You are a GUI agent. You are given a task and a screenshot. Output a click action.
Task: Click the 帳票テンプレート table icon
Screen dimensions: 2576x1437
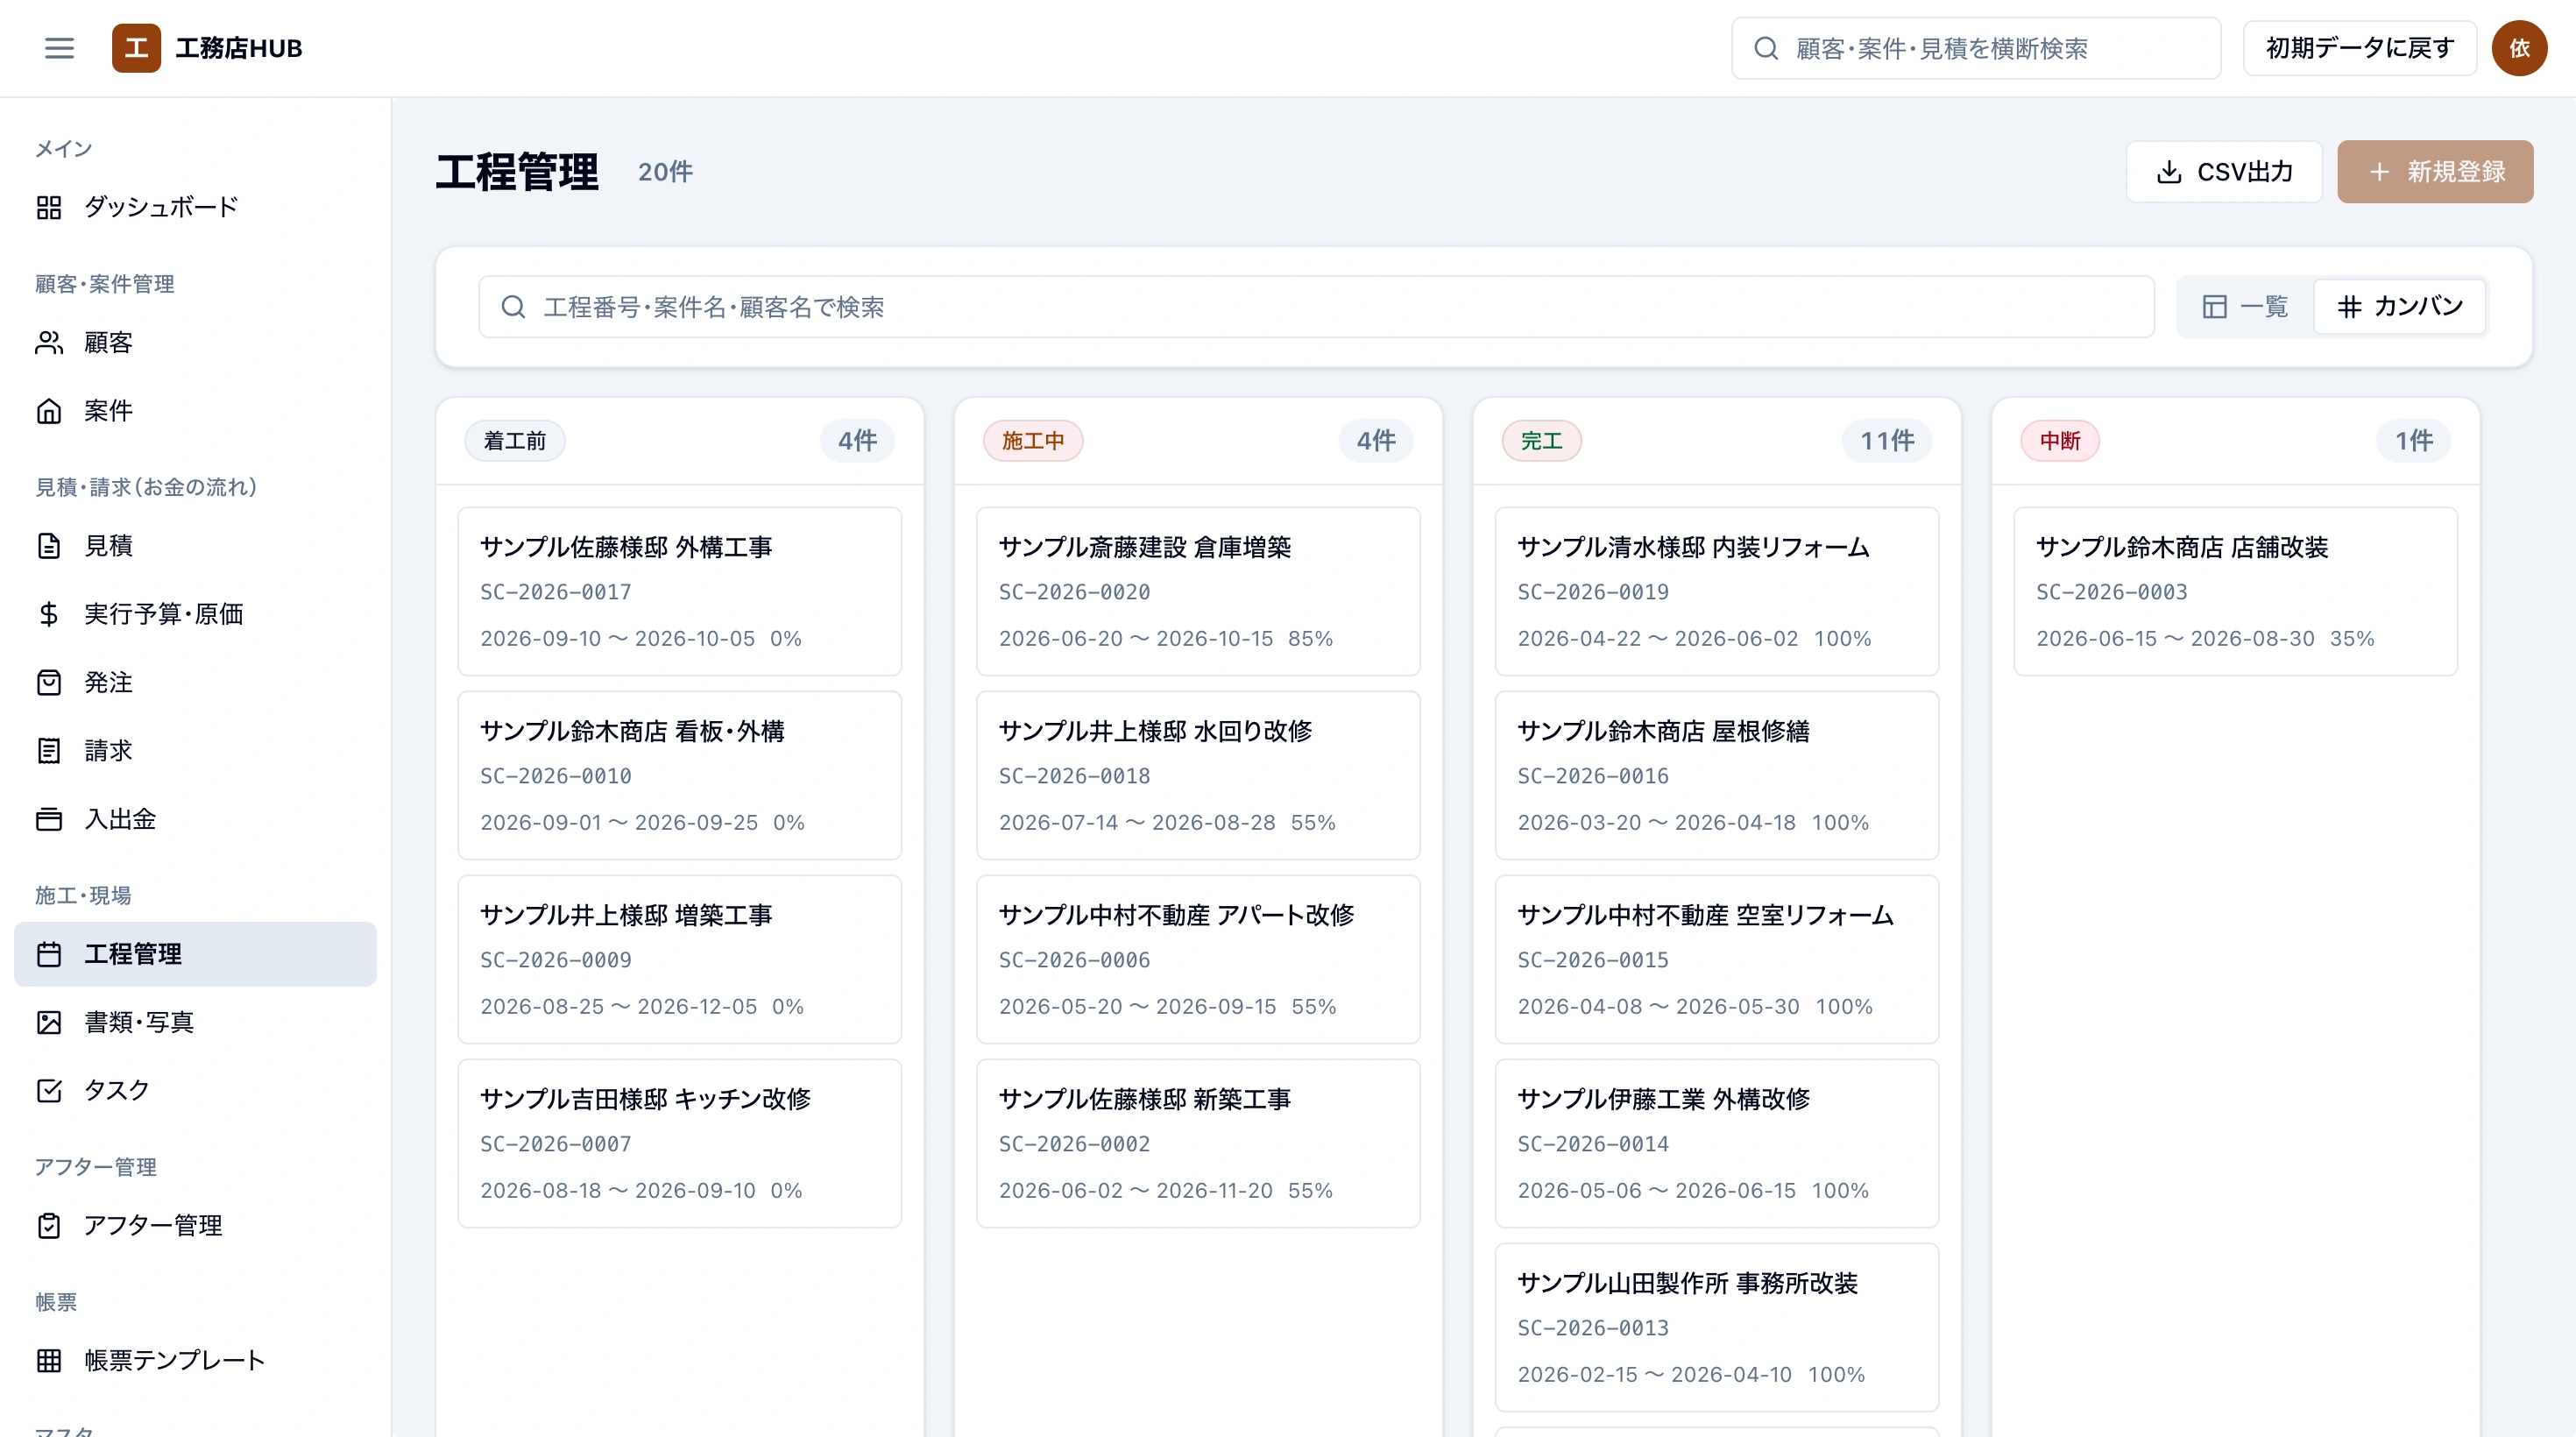point(49,1361)
